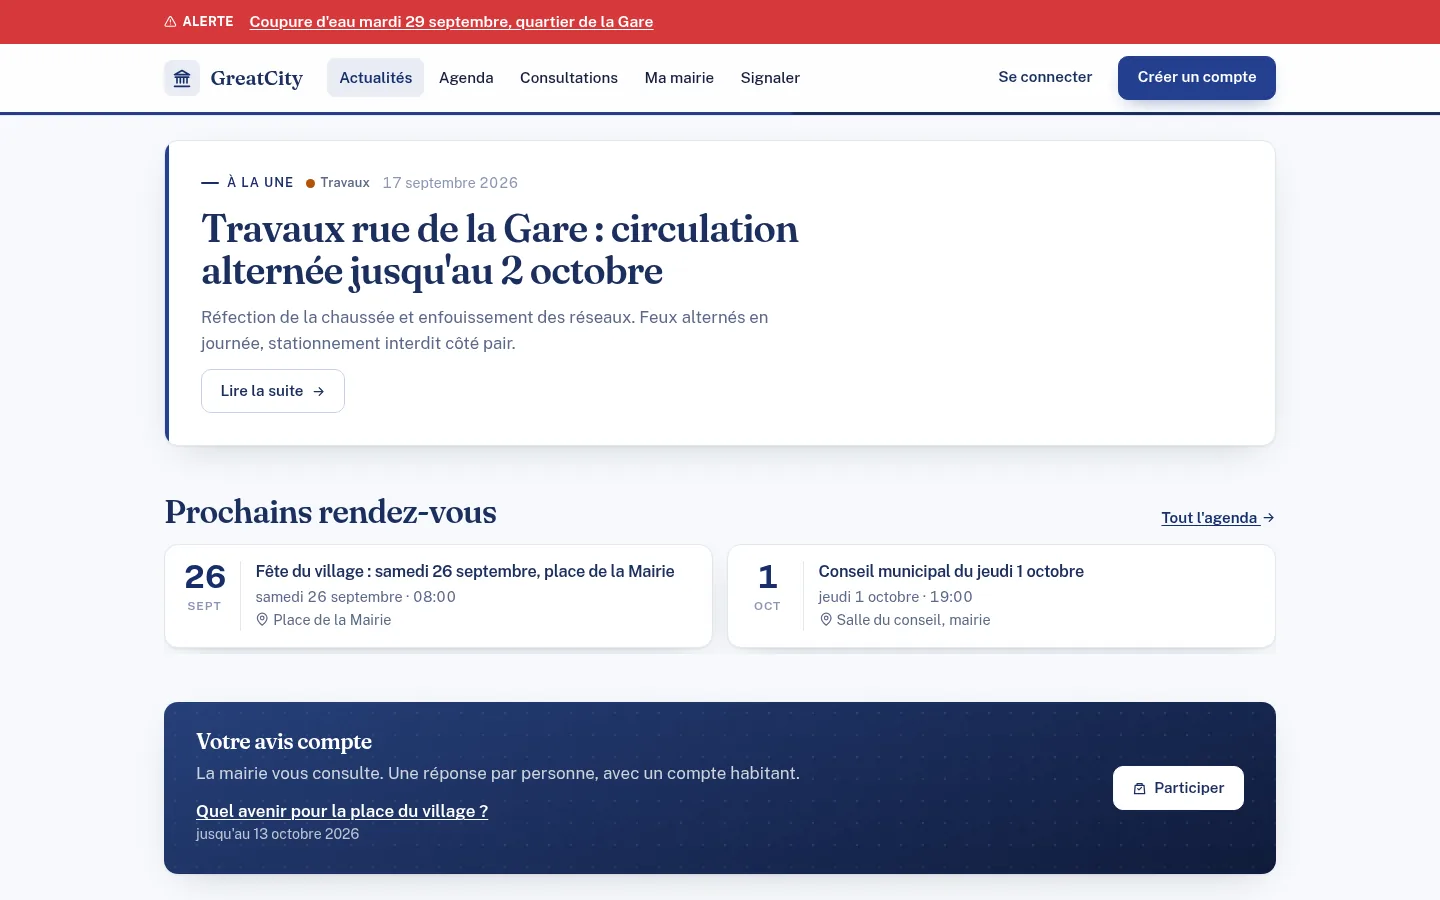Image resolution: width=1440 pixels, height=900 pixels.
Task: Click the alert warning triangle icon
Action: (170, 21)
